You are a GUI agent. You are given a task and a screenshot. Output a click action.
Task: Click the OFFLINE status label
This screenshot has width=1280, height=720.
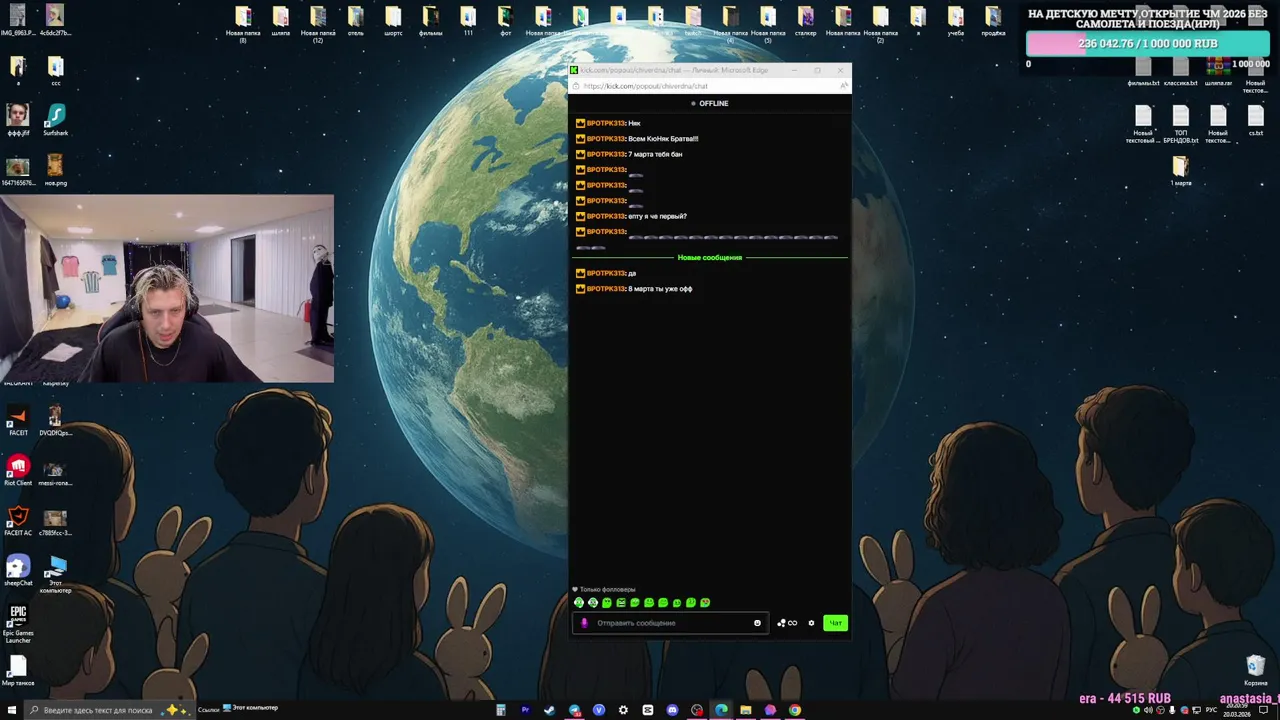[x=710, y=104]
